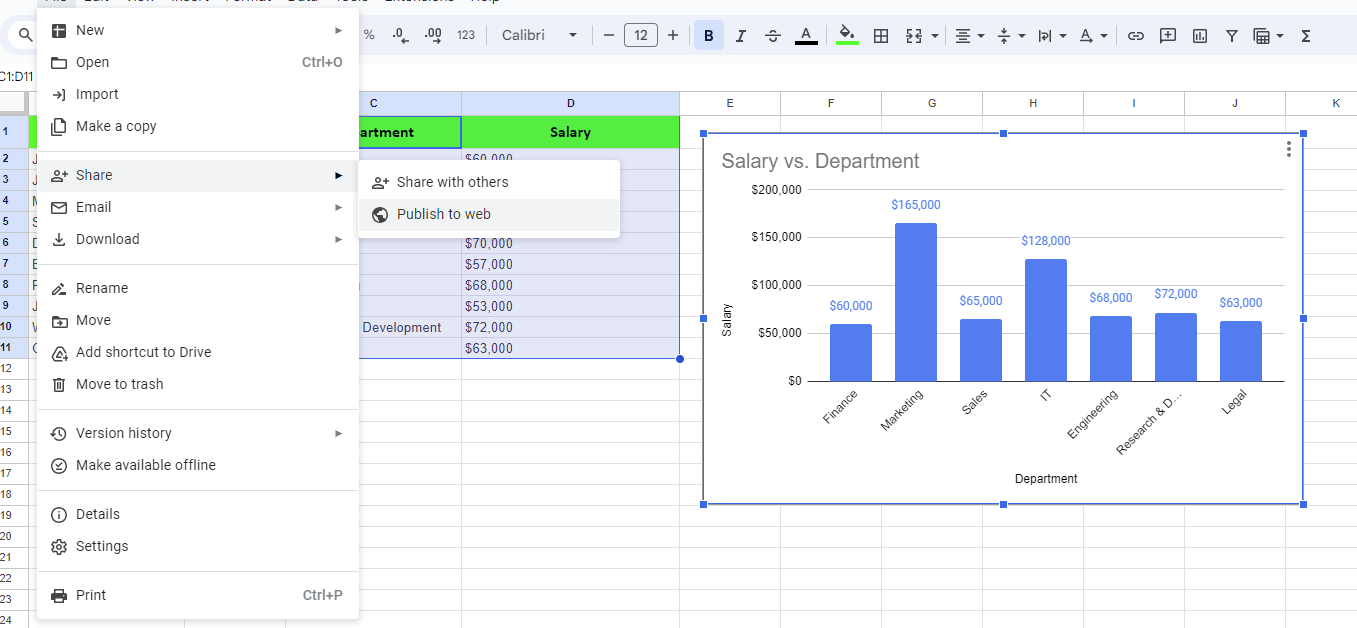1357x628 pixels.
Task: Click the Create a filter icon
Action: point(1232,35)
